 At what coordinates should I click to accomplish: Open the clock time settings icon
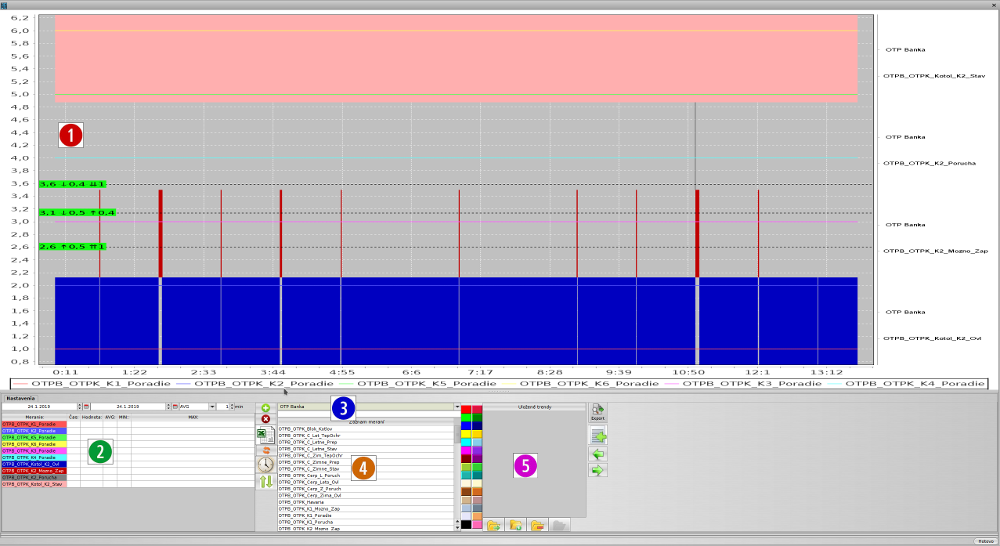265,465
